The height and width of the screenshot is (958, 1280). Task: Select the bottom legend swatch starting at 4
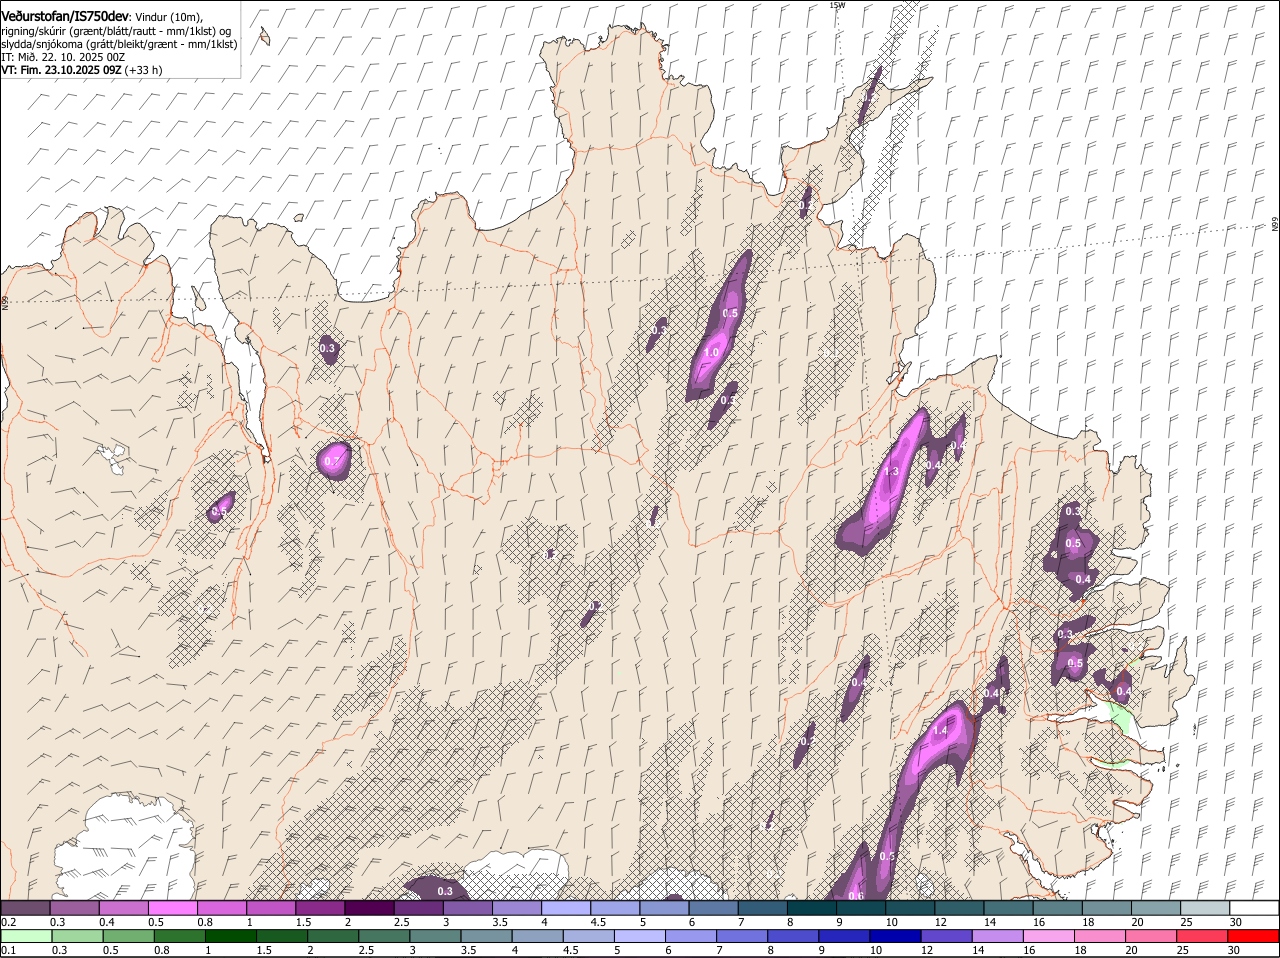click(x=537, y=936)
